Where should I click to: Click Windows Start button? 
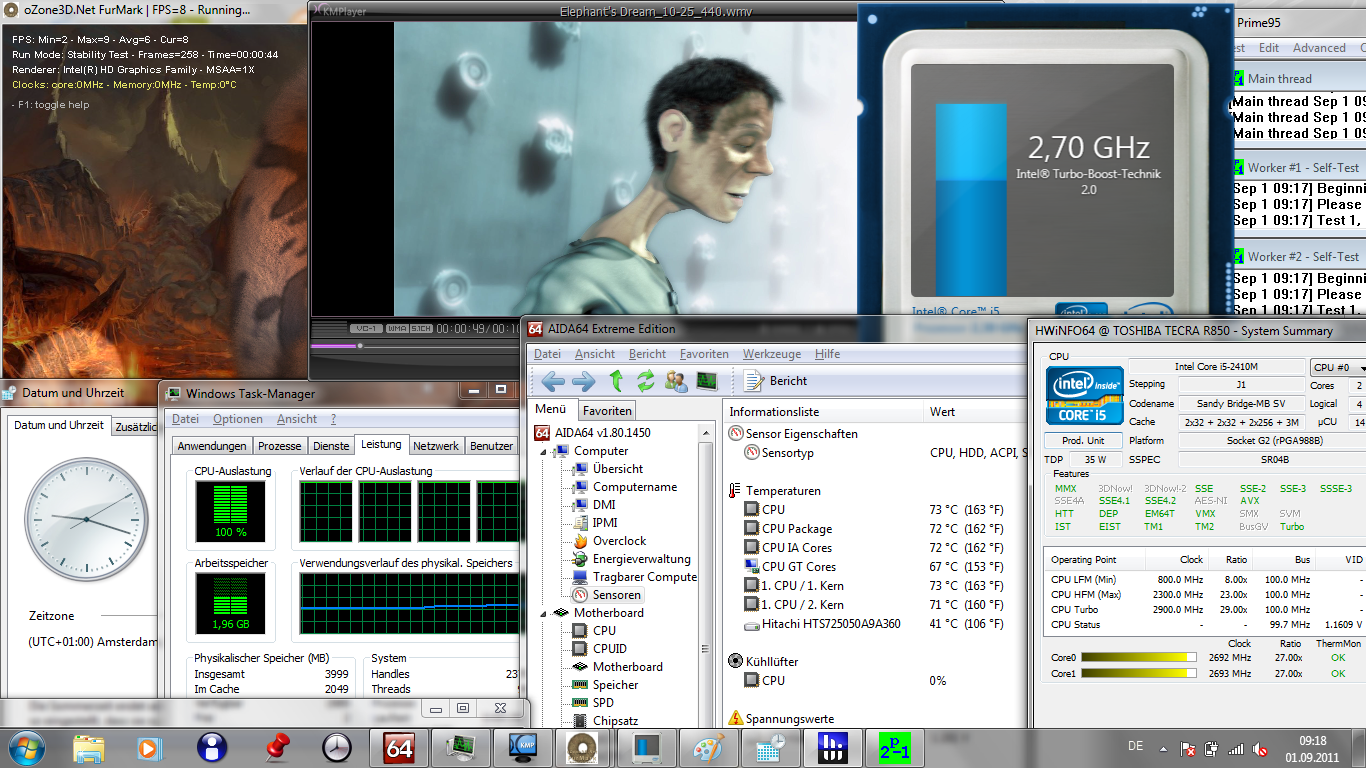click(26, 746)
